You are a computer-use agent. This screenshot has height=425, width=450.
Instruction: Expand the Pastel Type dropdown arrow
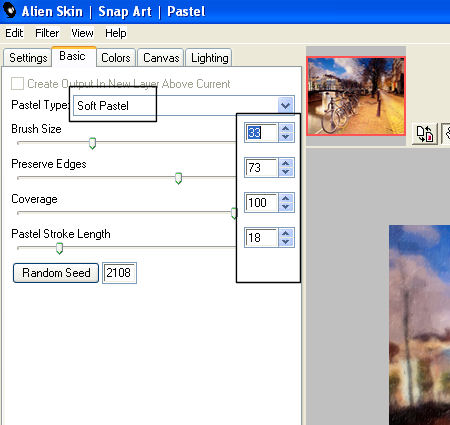tap(285, 106)
